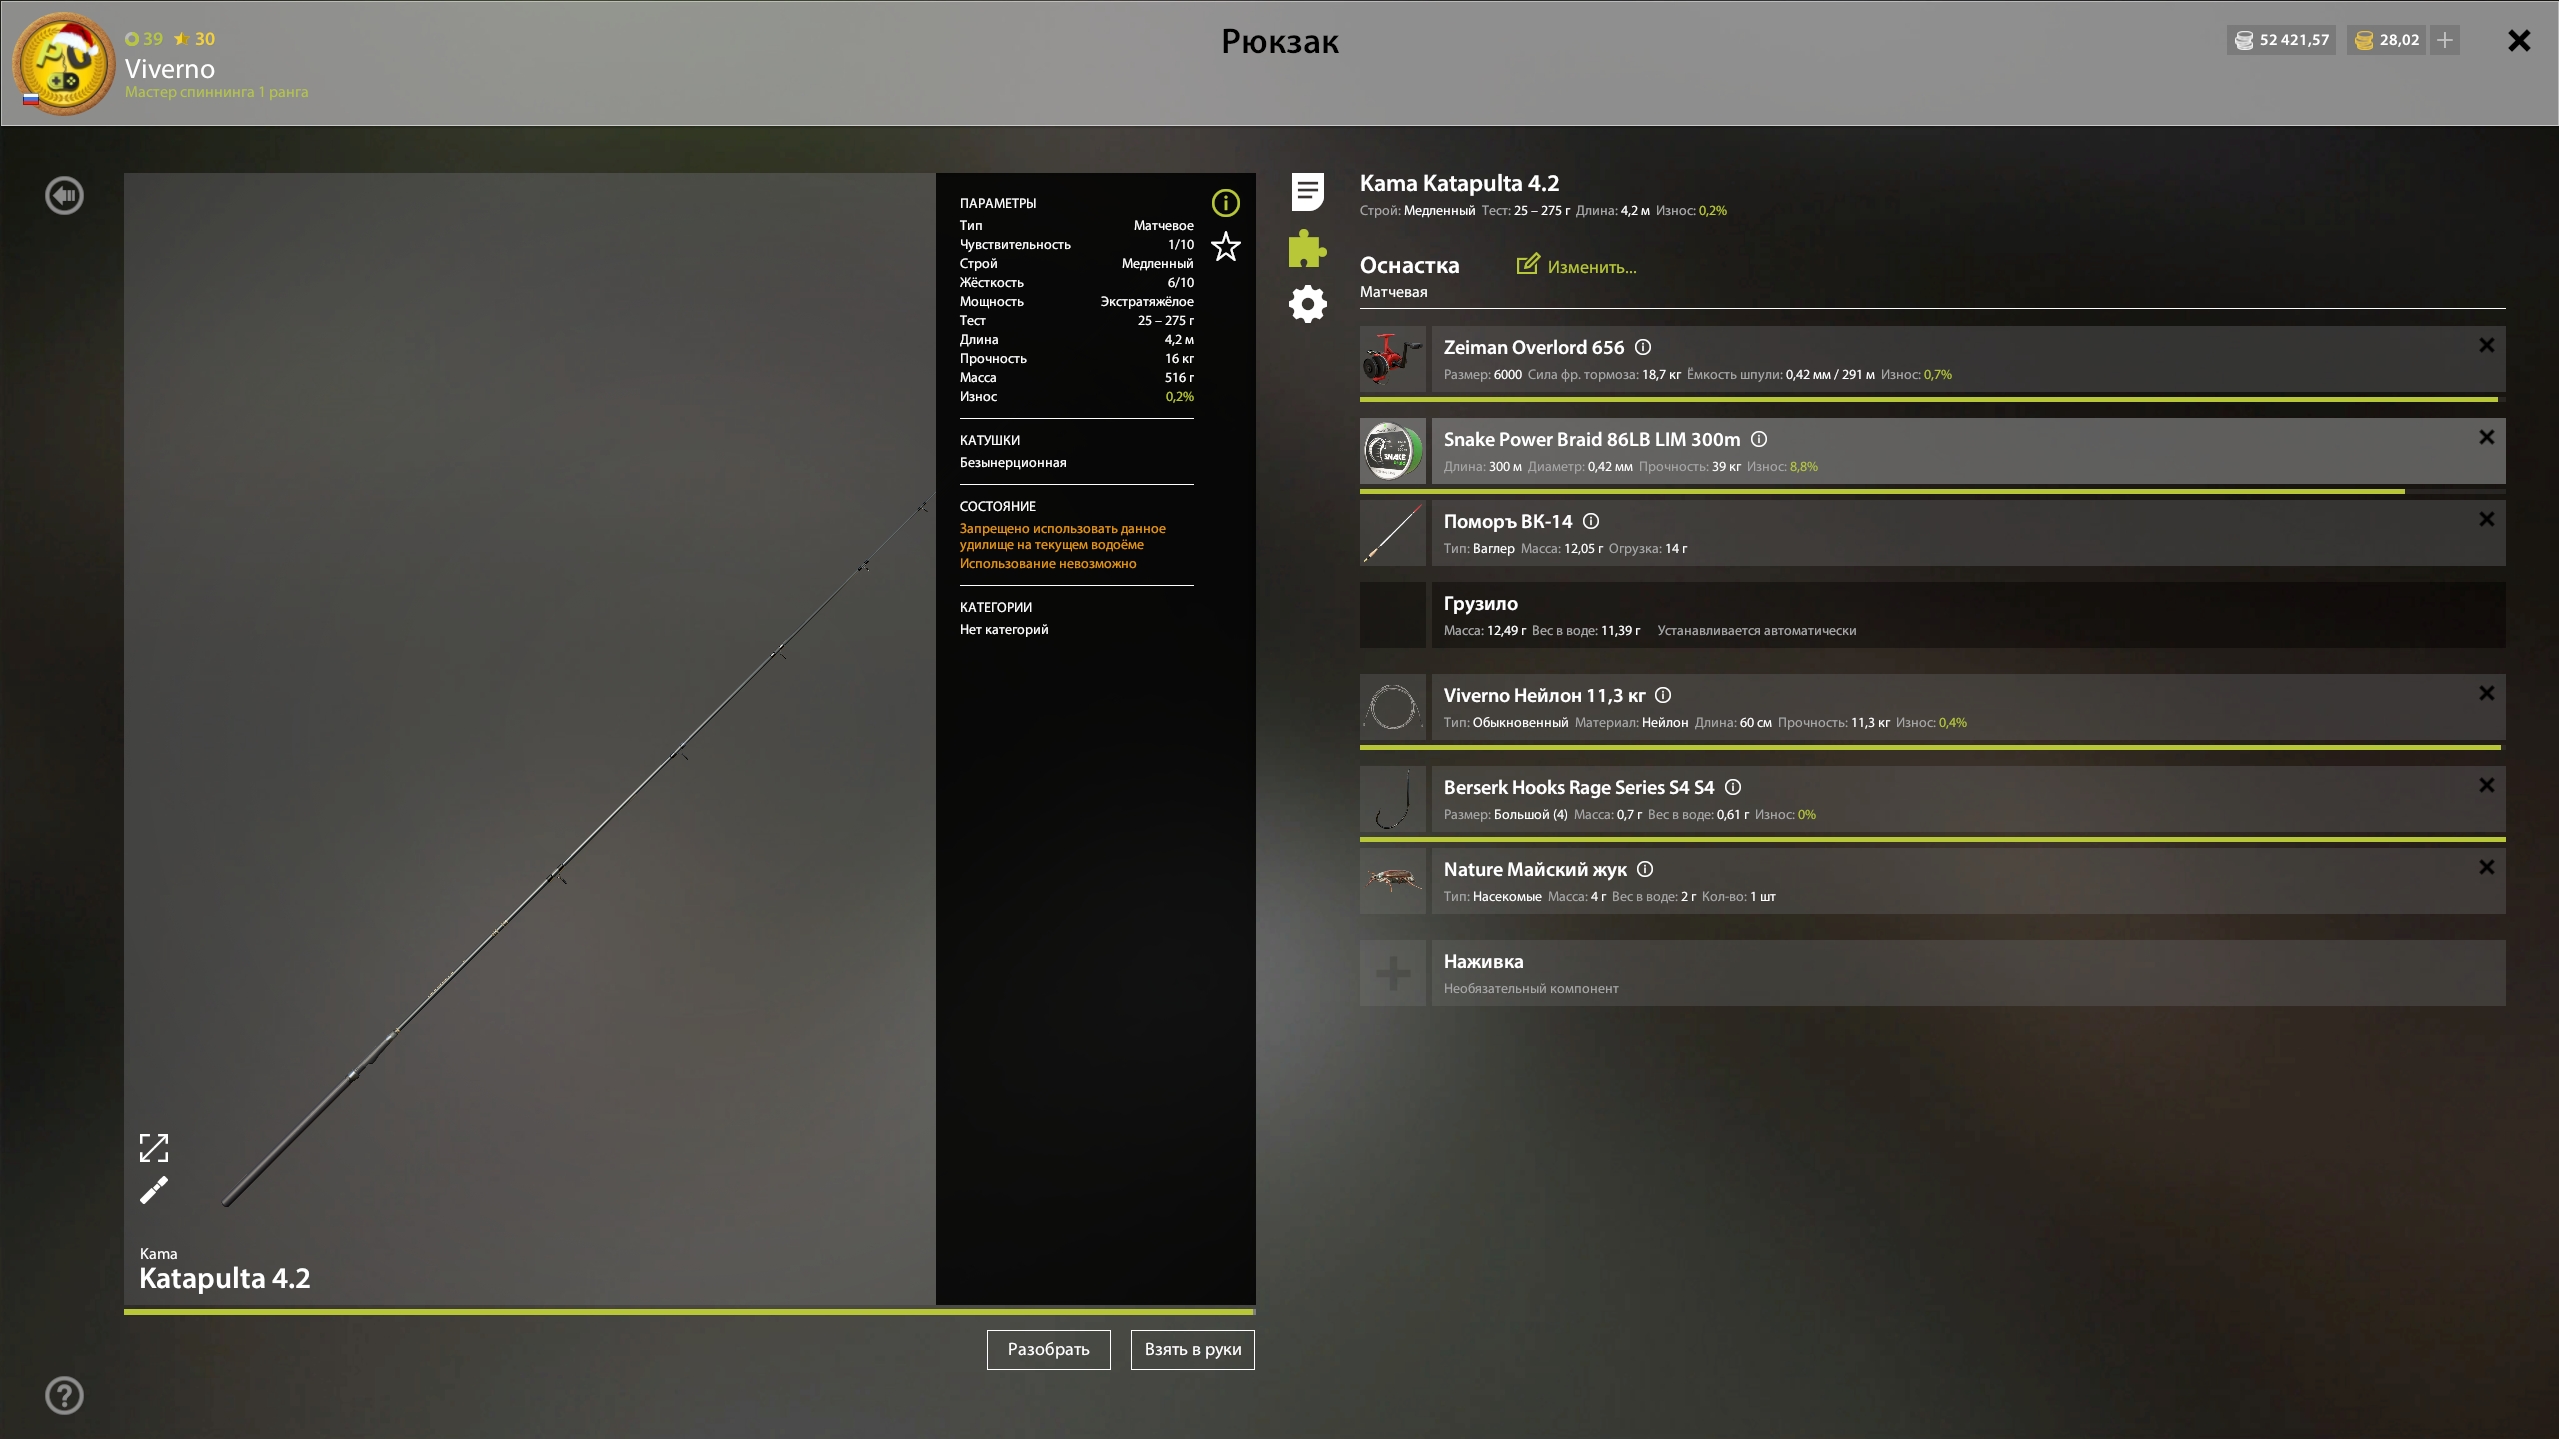The height and width of the screenshot is (1439, 2559).
Task: Open rod parameters info icon
Action: (x=1225, y=203)
